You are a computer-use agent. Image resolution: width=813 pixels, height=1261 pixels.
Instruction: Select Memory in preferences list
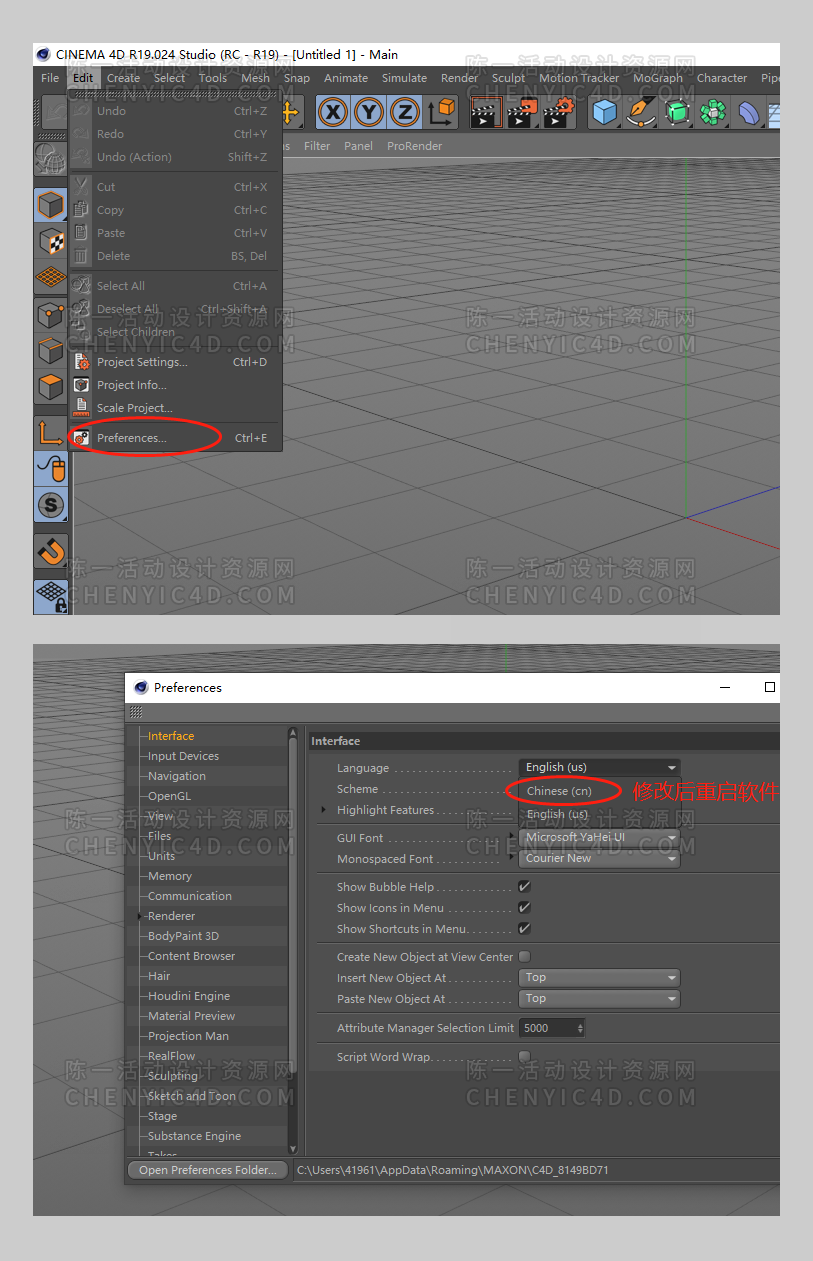[x=170, y=876]
